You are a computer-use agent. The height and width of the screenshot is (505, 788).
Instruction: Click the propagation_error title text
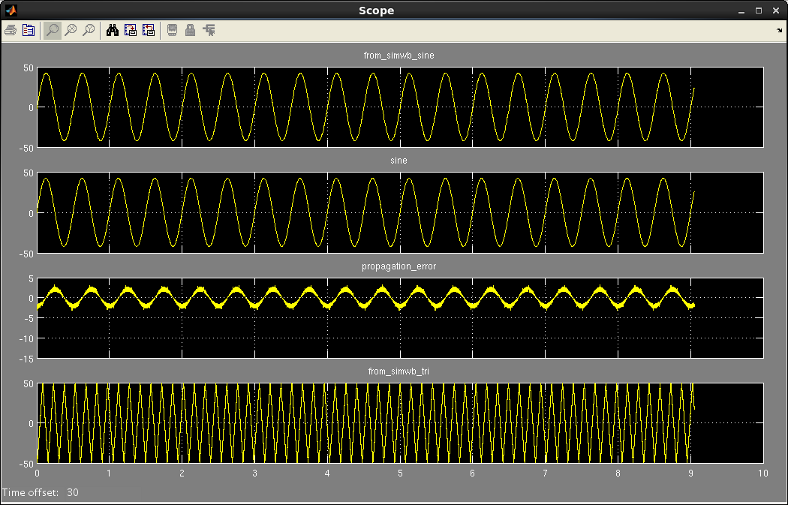[399, 266]
